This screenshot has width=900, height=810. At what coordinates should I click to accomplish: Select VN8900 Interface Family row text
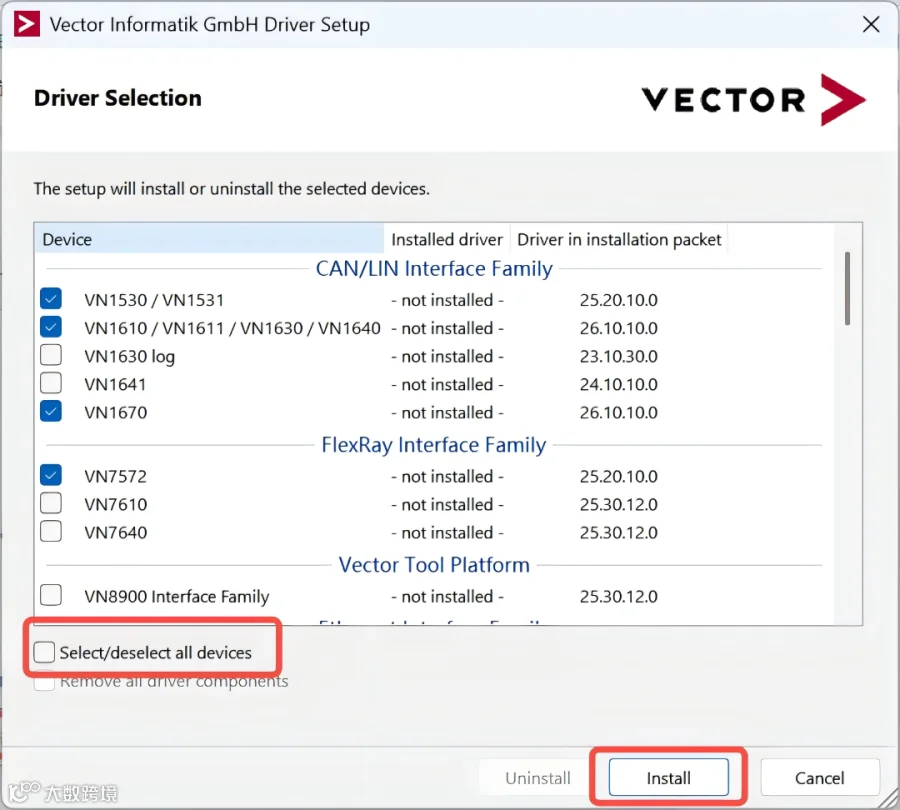(177, 597)
